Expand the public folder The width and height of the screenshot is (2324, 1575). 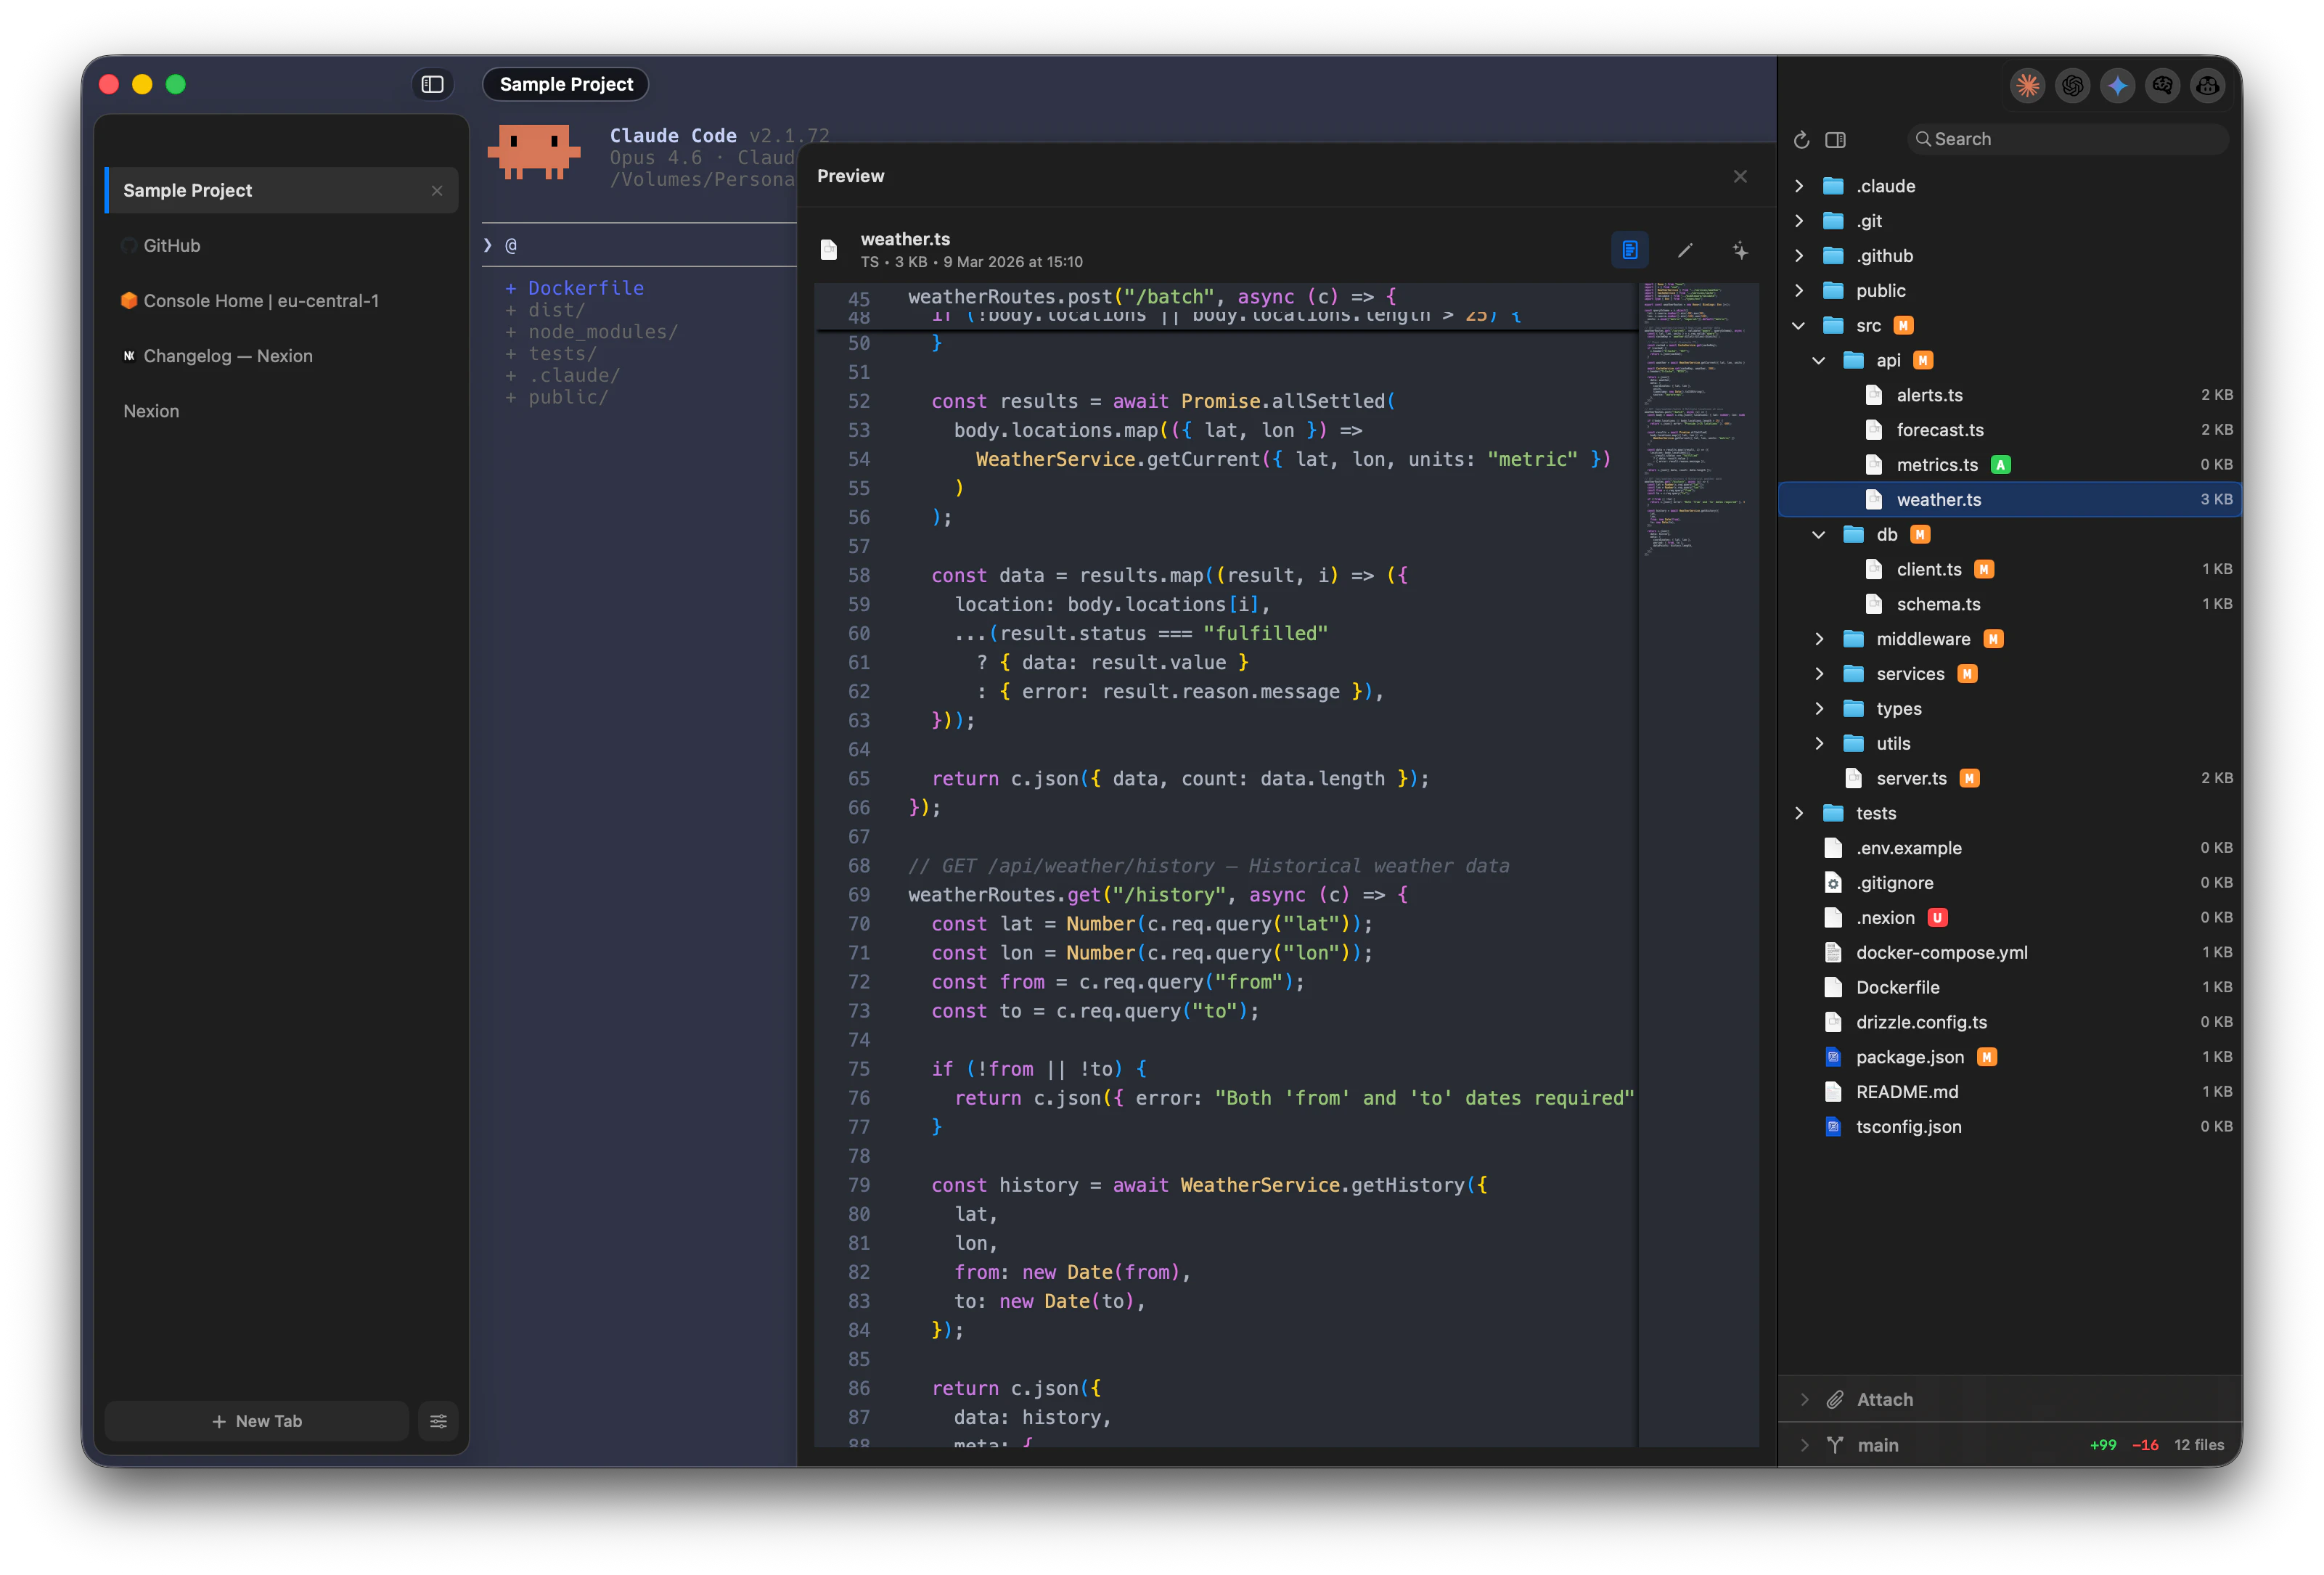click(x=1799, y=291)
